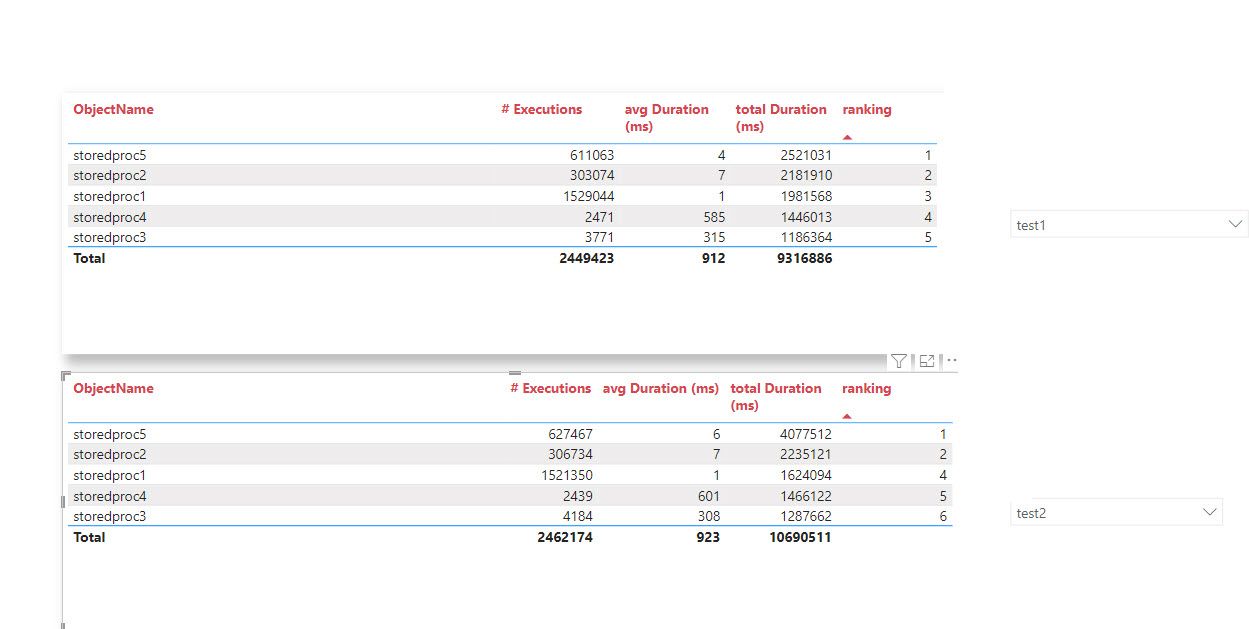The image size is (1249, 629).
Task: Select storedproc2 in the lower table
Action: (110, 454)
